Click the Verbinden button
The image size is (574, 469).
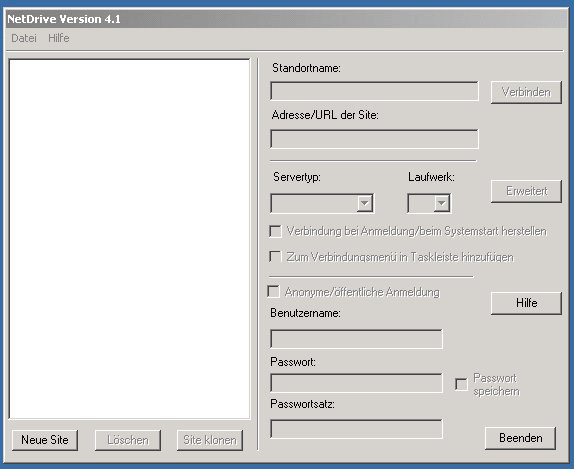pos(526,92)
